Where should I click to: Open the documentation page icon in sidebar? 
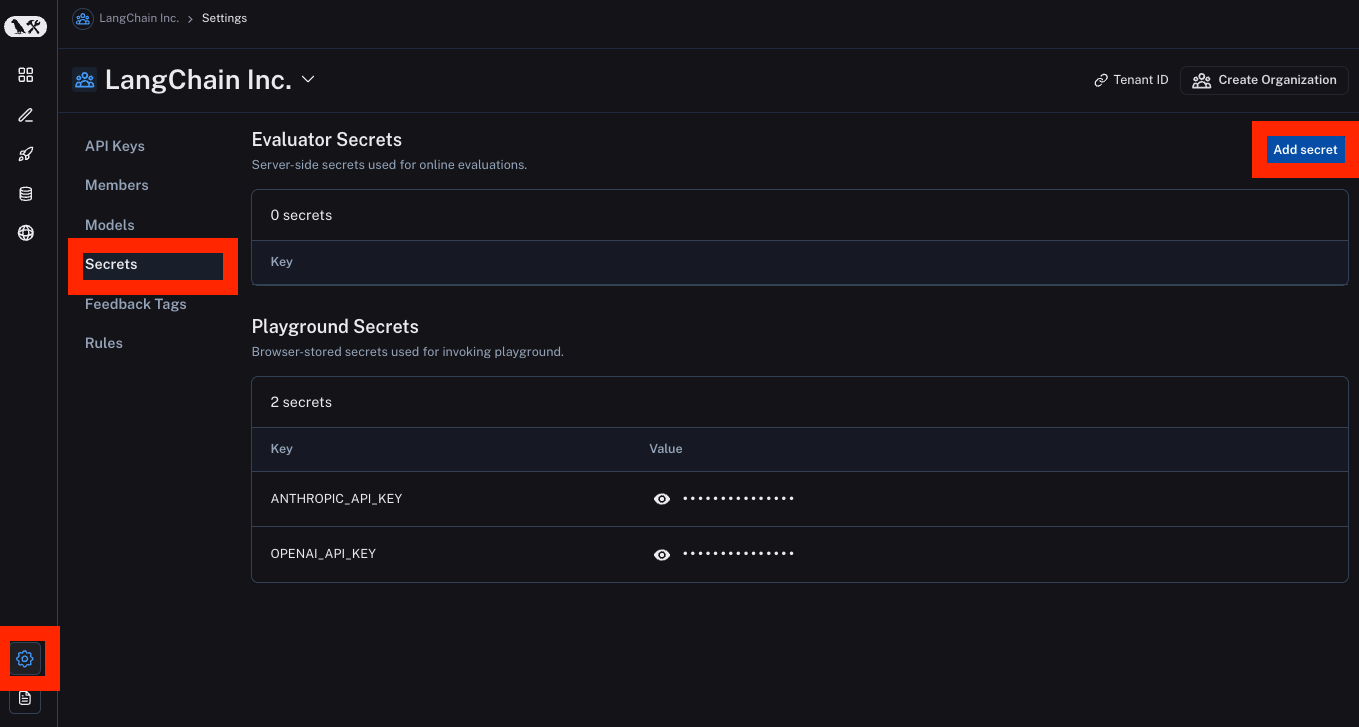tap(26, 698)
